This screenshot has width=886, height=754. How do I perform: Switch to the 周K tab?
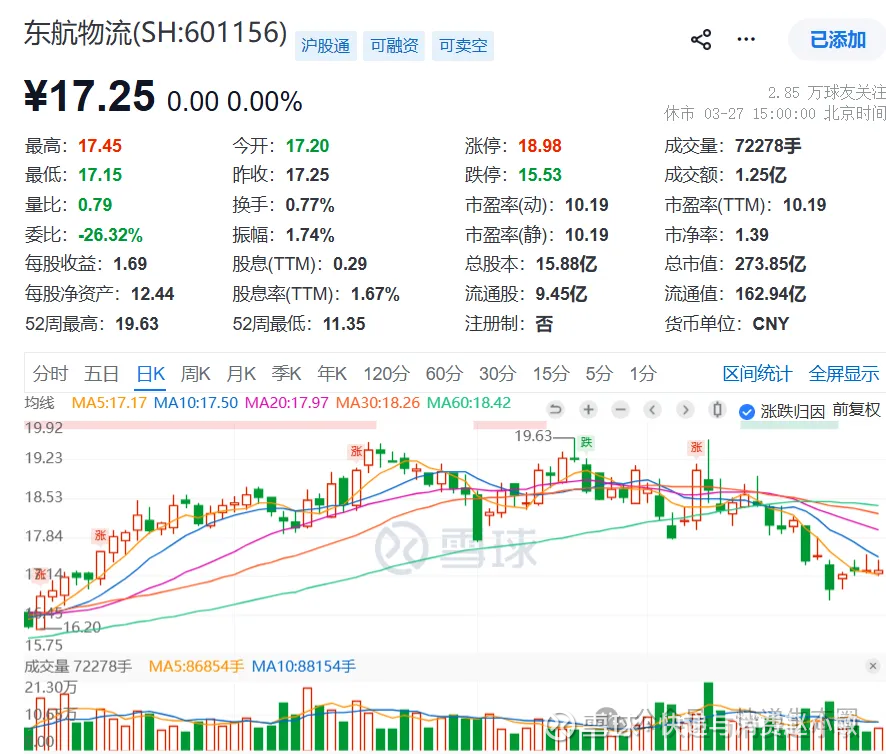(x=195, y=374)
